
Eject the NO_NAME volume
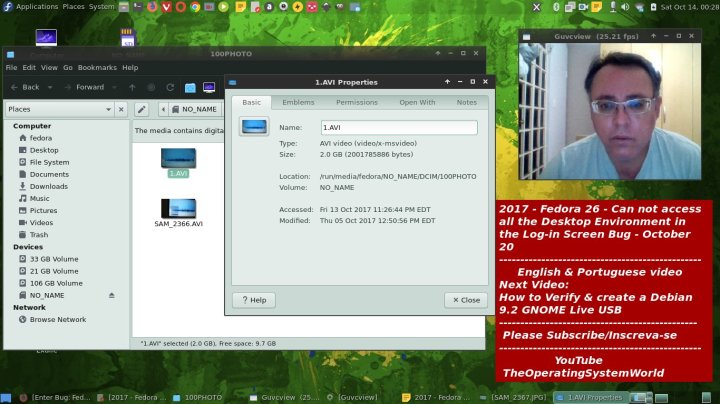(x=112, y=295)
